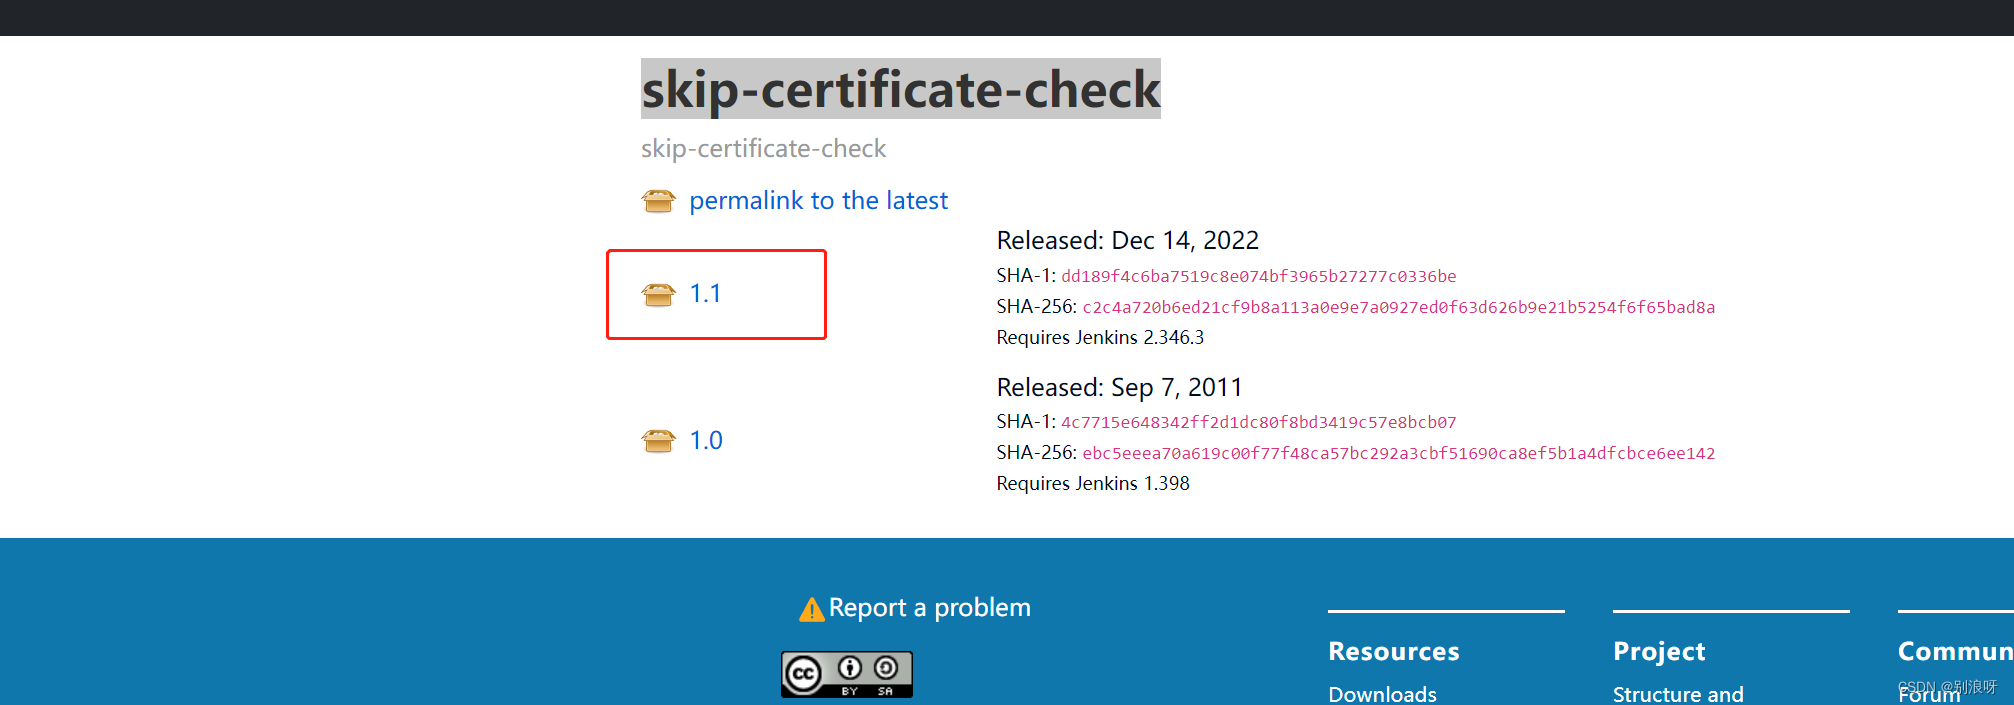Select the skip-certificate-check page heading
This screenshot has width=2014, height=705.
coord(901,89)
